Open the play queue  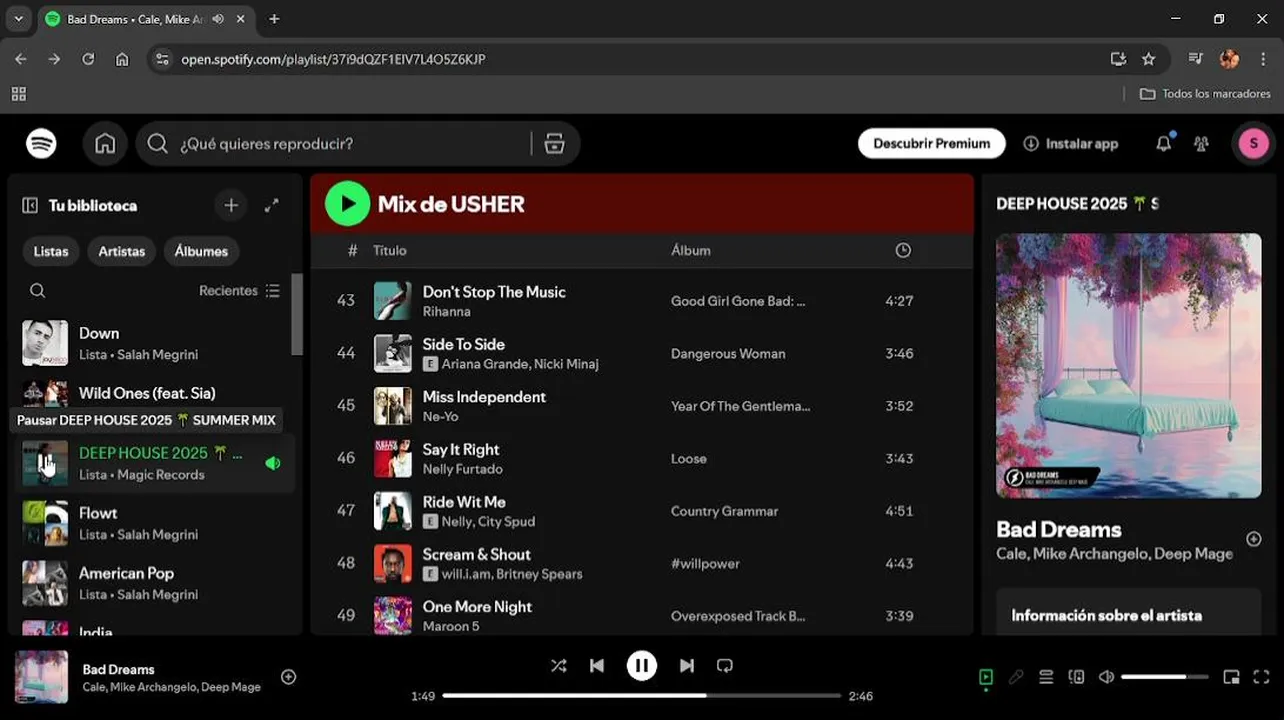(1046, 677)
